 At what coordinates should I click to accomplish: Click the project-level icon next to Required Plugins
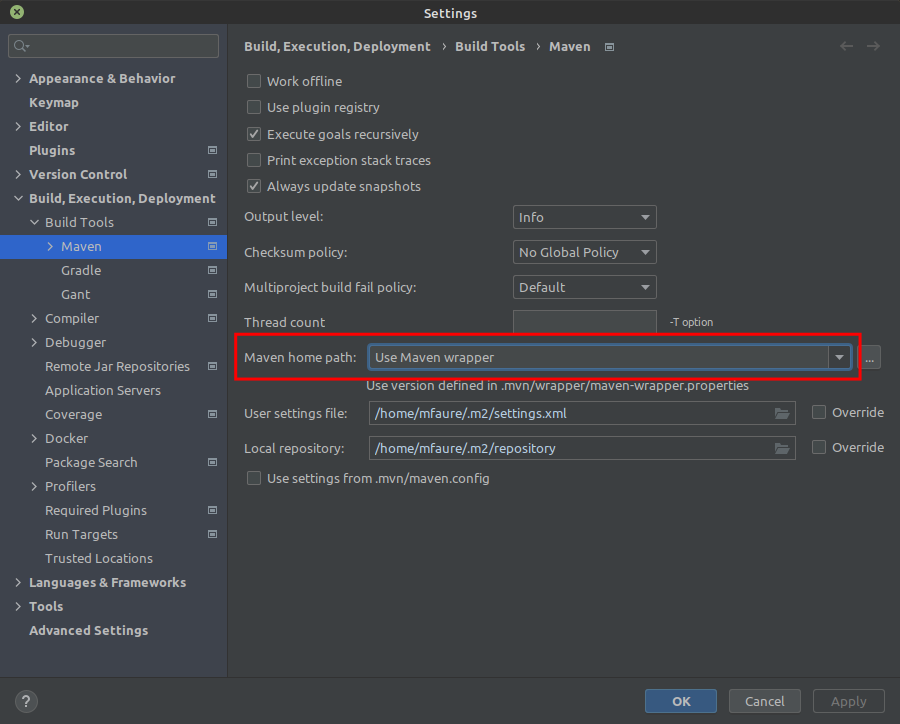(x=212, y=510)
